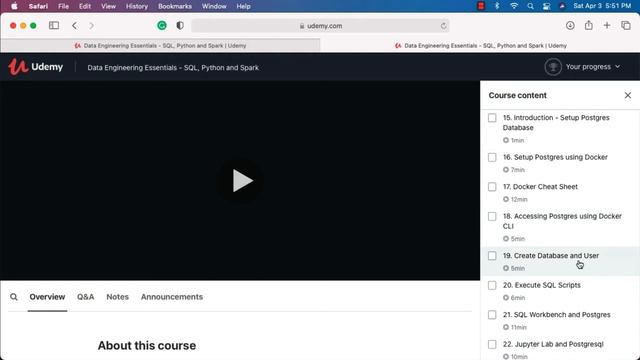
Task: Click the red menu bar app icon
Action: pos(481,6)
